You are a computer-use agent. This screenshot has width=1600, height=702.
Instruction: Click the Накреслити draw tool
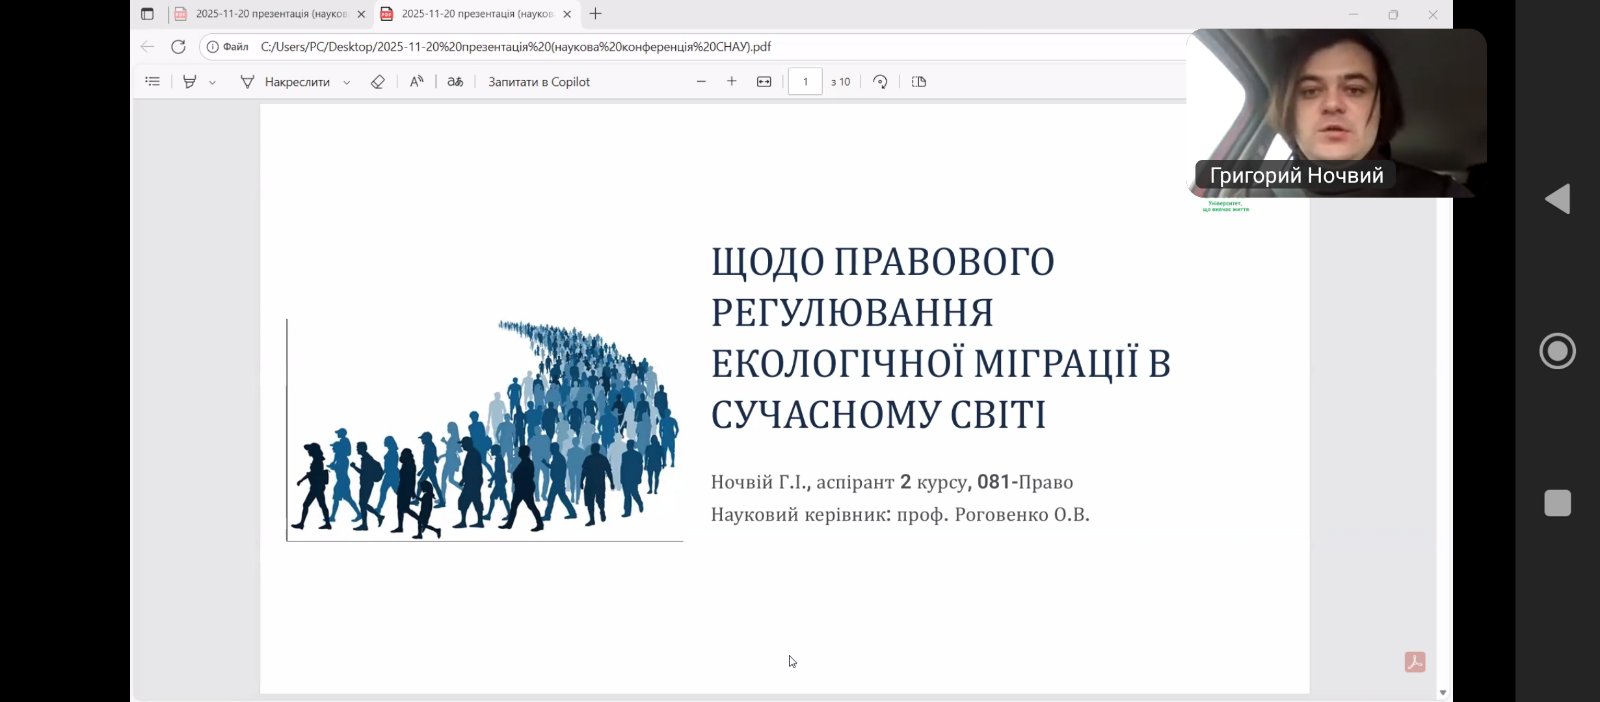click(286, 82)
